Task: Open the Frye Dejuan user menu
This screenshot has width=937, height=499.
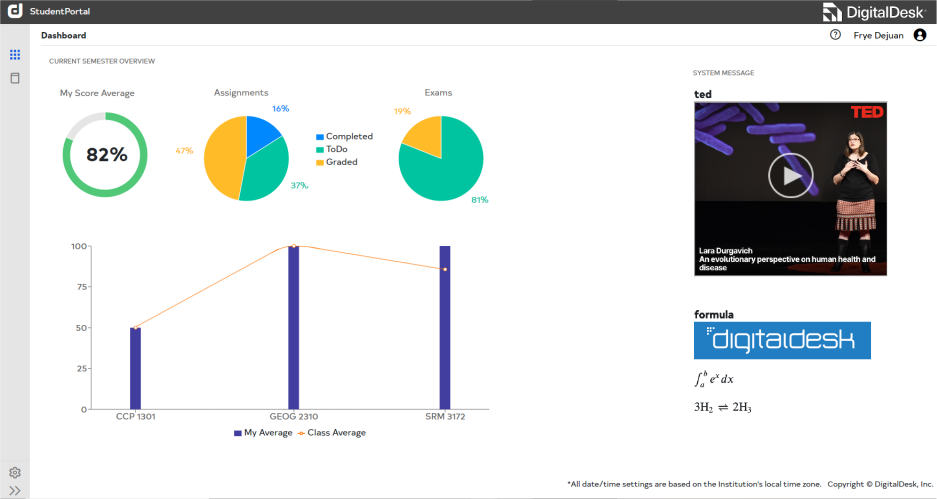Action: [876, 35]
